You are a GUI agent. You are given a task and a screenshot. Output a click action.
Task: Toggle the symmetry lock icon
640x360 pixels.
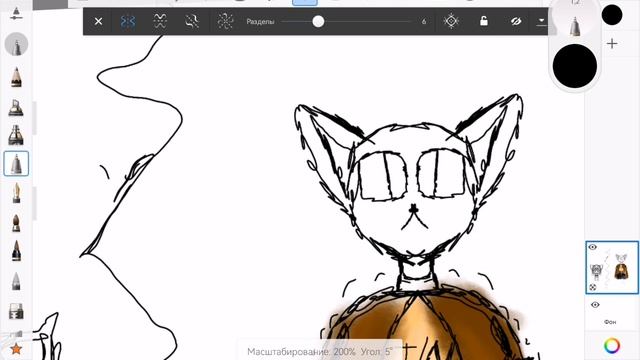click(484, 21)
